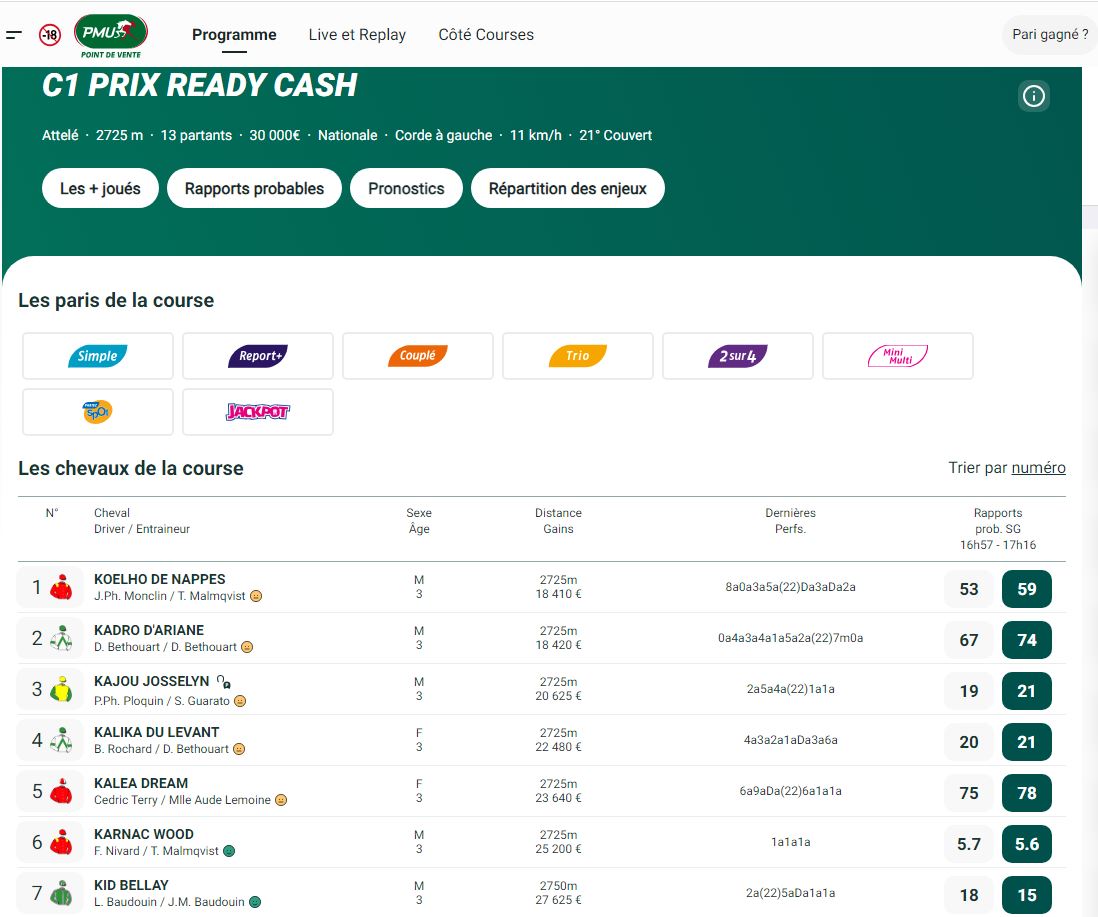1098x917 pixels.
Task: Select odds 5.6 for Karnac Wood
Action: tap(1027, 844)
